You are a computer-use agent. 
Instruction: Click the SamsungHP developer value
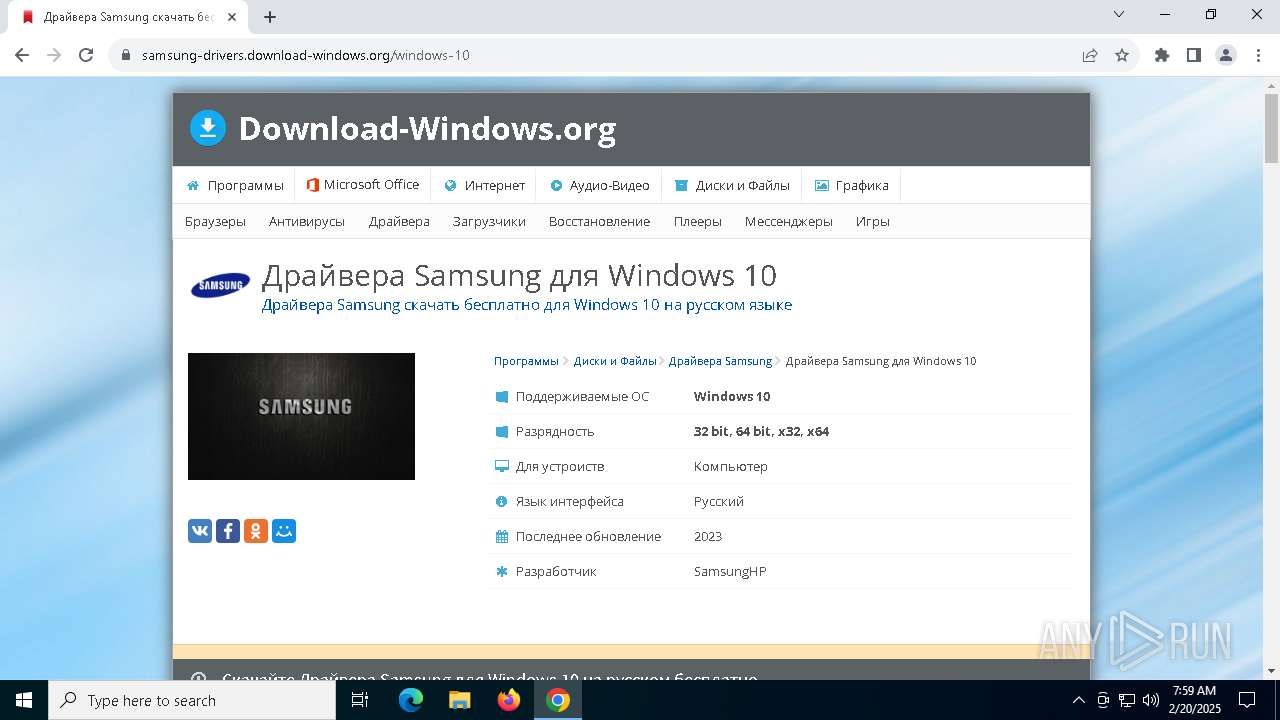[730, 571]
